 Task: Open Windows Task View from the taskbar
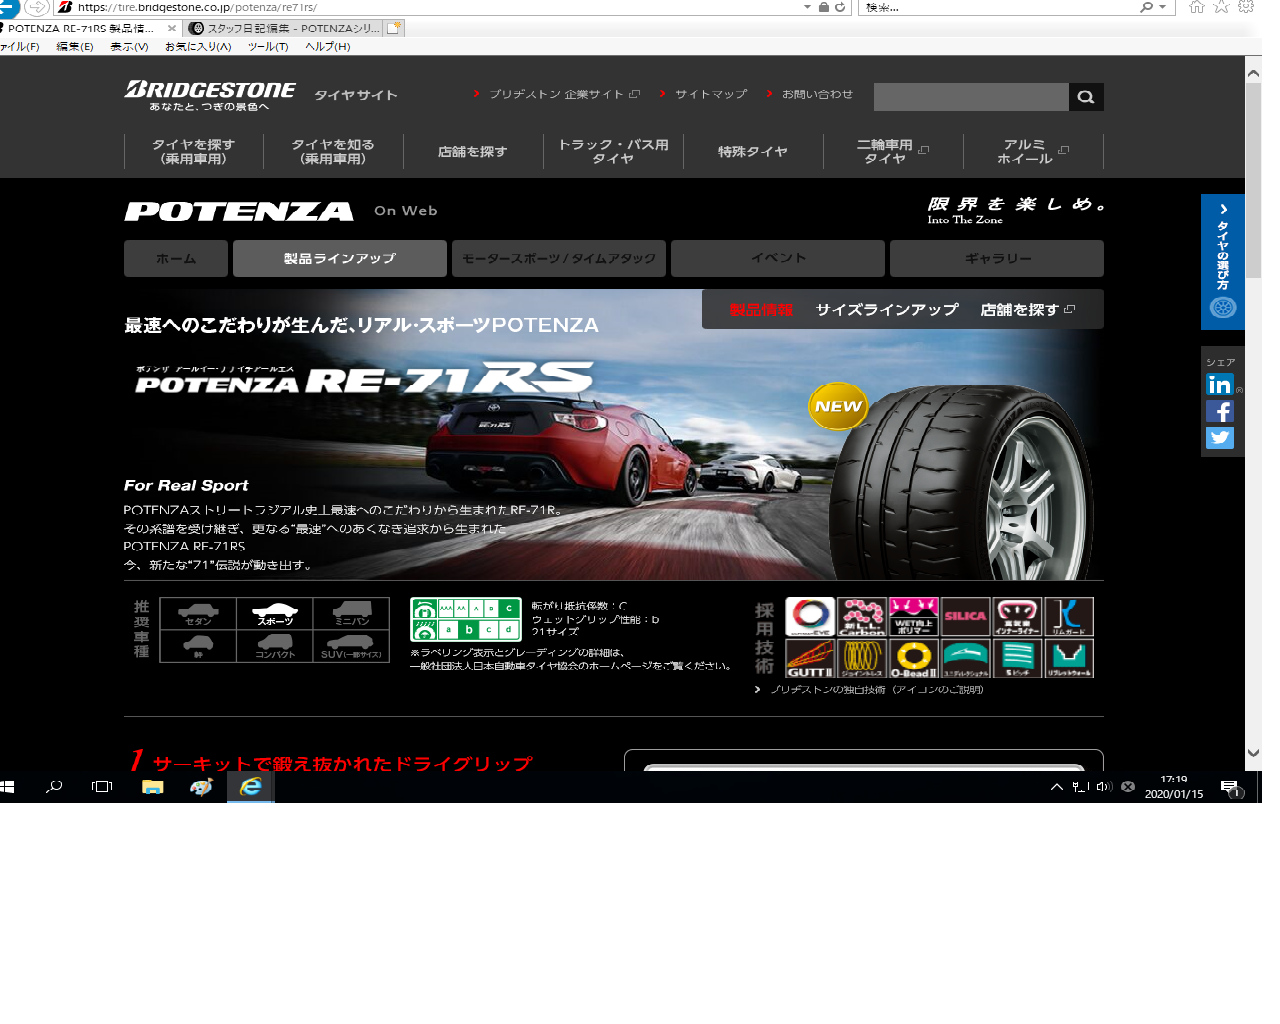tap(102, 787)
